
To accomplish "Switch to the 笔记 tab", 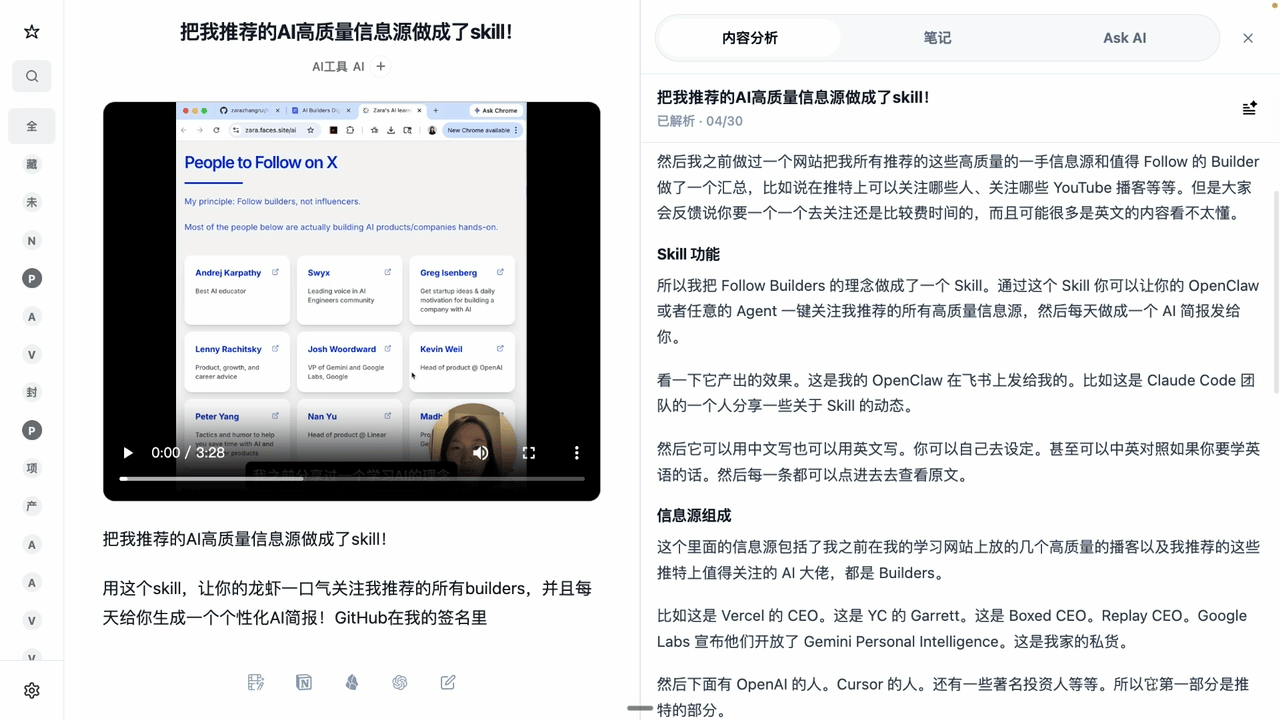I will click(x=937, y=38).
